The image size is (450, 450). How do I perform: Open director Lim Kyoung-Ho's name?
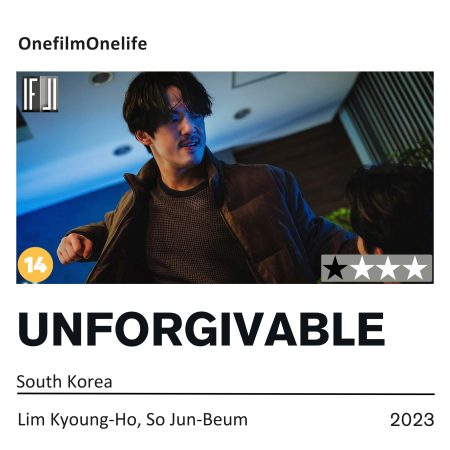pyautogui.click(x=77, y=420)
